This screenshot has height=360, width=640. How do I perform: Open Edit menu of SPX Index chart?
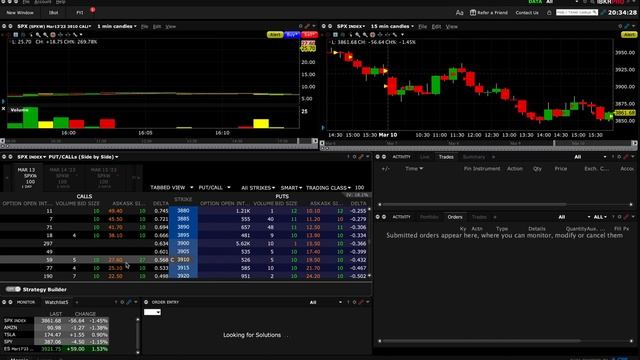pos(436,27)
